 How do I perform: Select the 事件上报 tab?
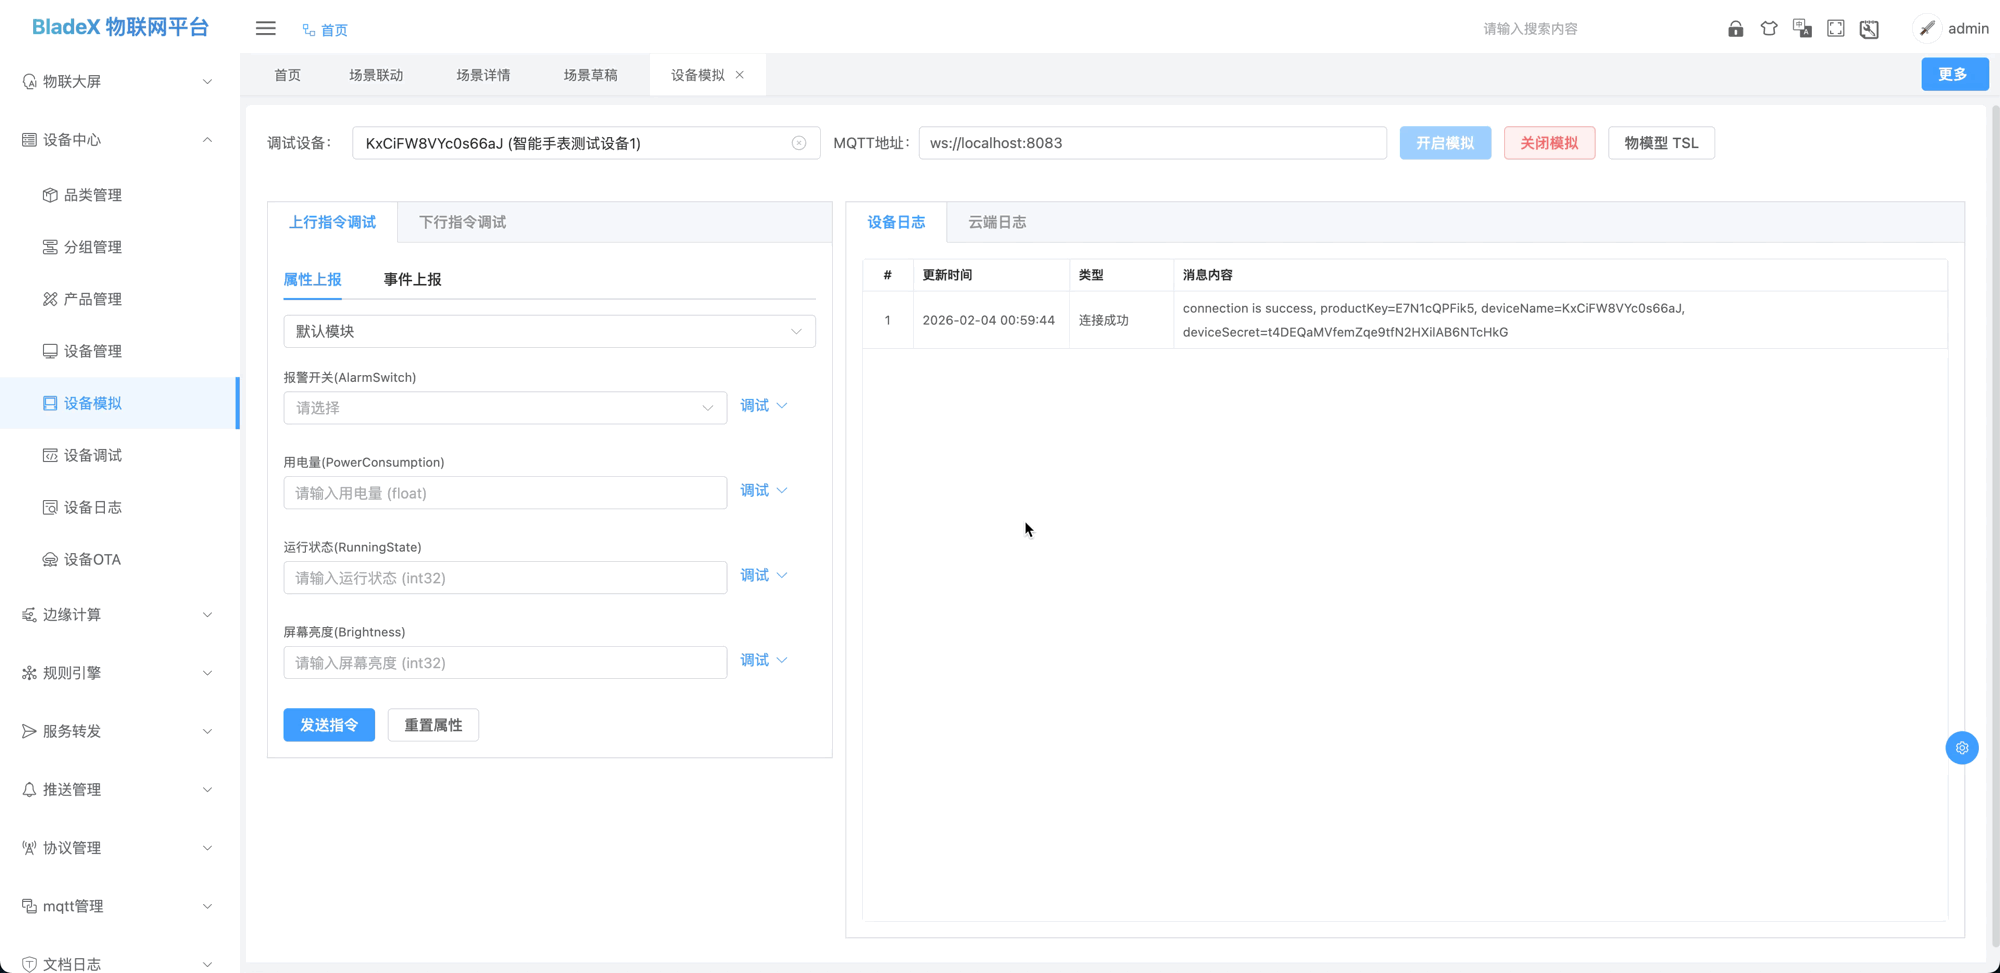412,279
